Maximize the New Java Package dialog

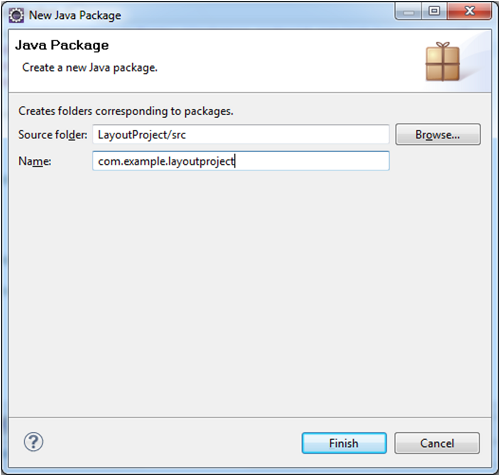click(434, 12)
